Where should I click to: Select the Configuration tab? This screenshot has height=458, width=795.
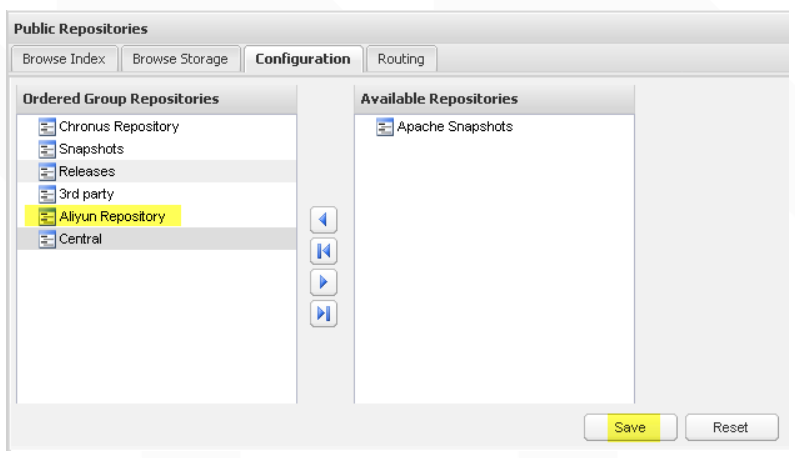click(303, 59)
